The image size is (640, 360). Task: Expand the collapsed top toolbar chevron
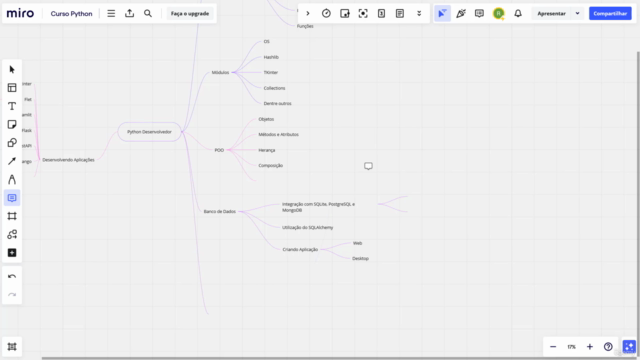[308, 13]
